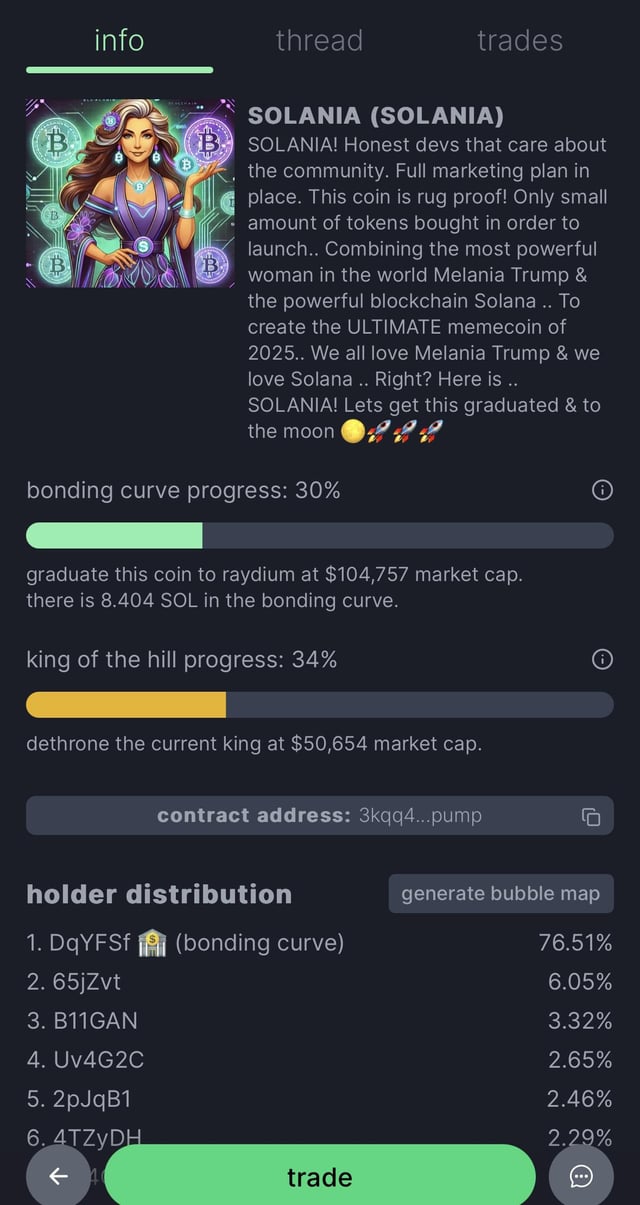Tap the back arrow button
Image resolution: width=640 pixels, height=1205 pixels.
point(59,1176)
